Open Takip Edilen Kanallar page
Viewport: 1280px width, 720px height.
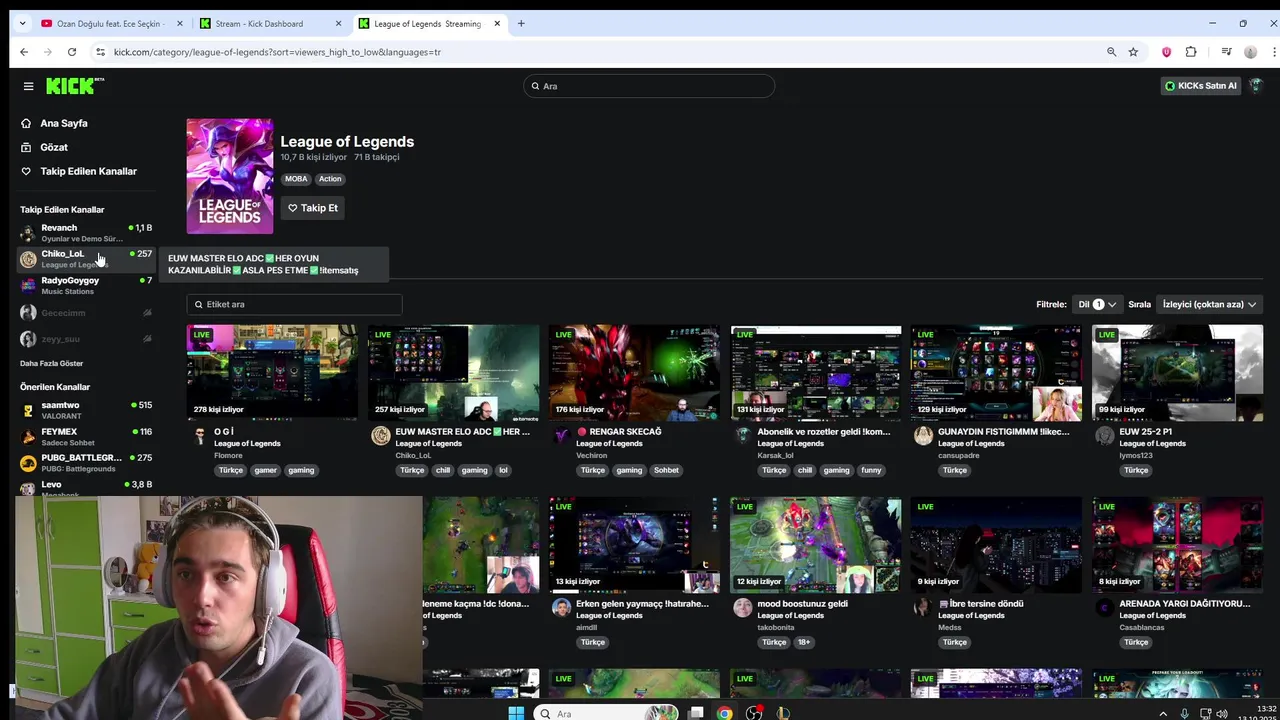(88, 171)
